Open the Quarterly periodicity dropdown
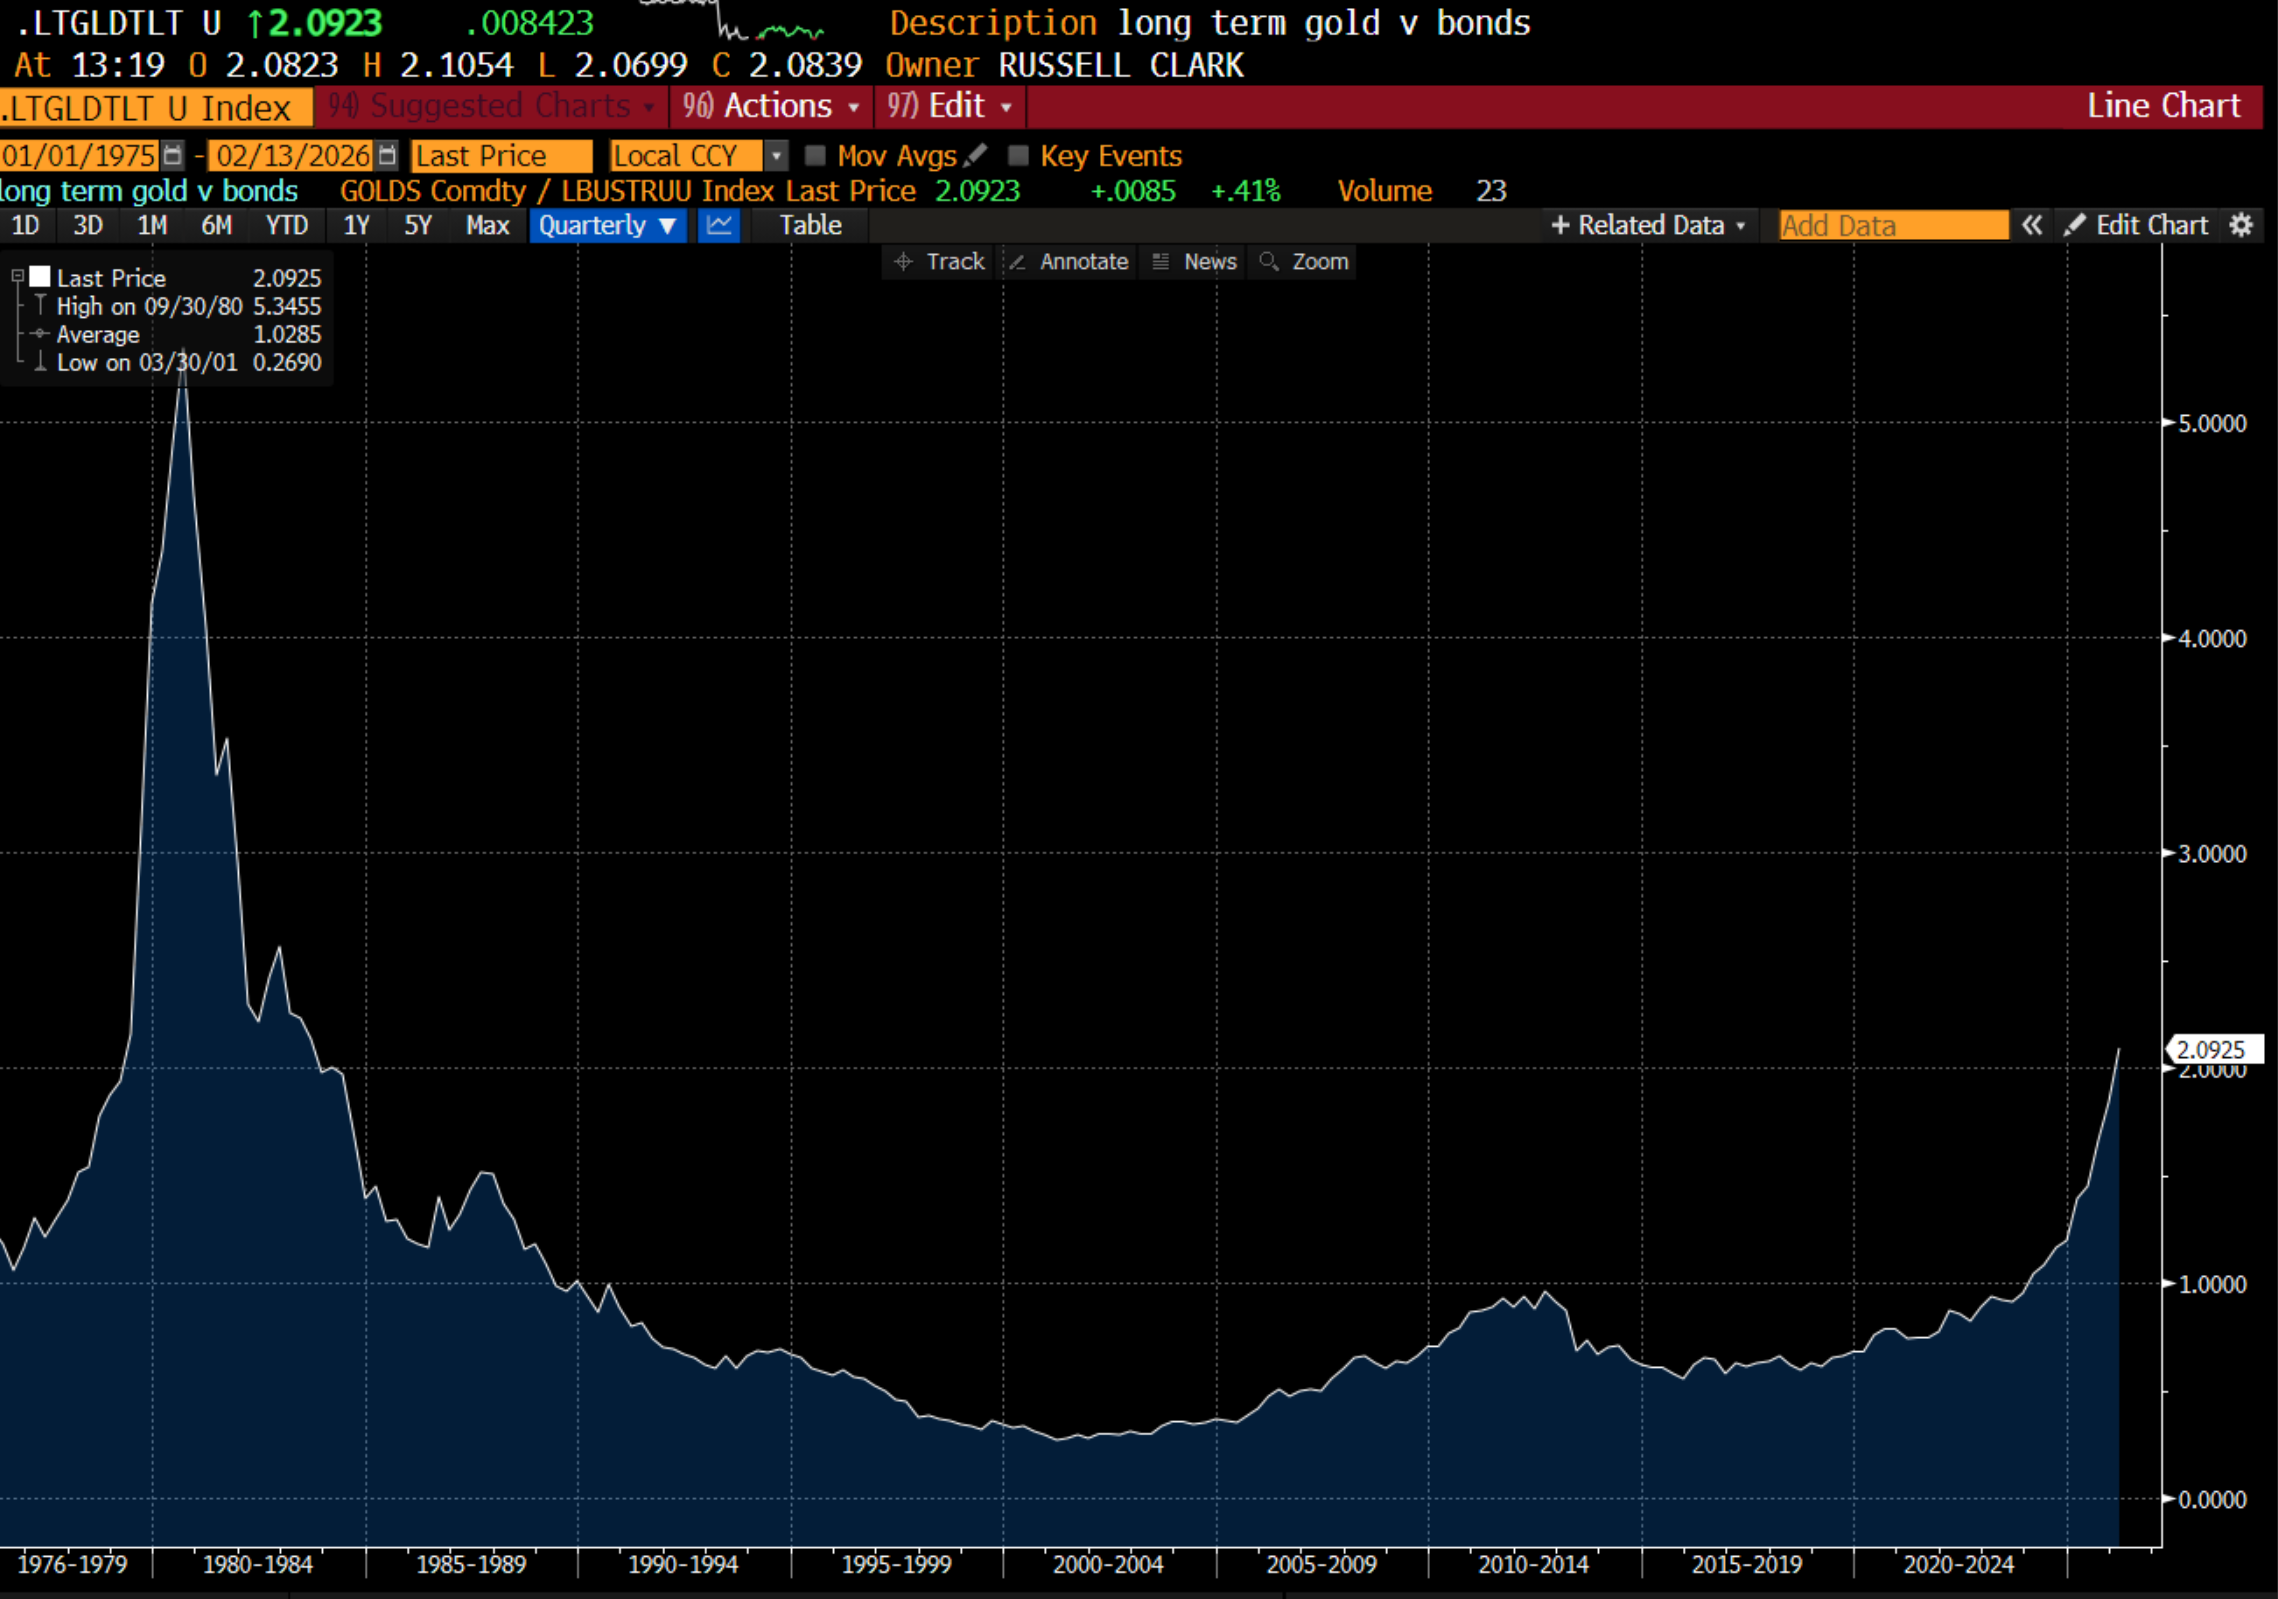2278x1599 pixels. (x=607, y=226)
